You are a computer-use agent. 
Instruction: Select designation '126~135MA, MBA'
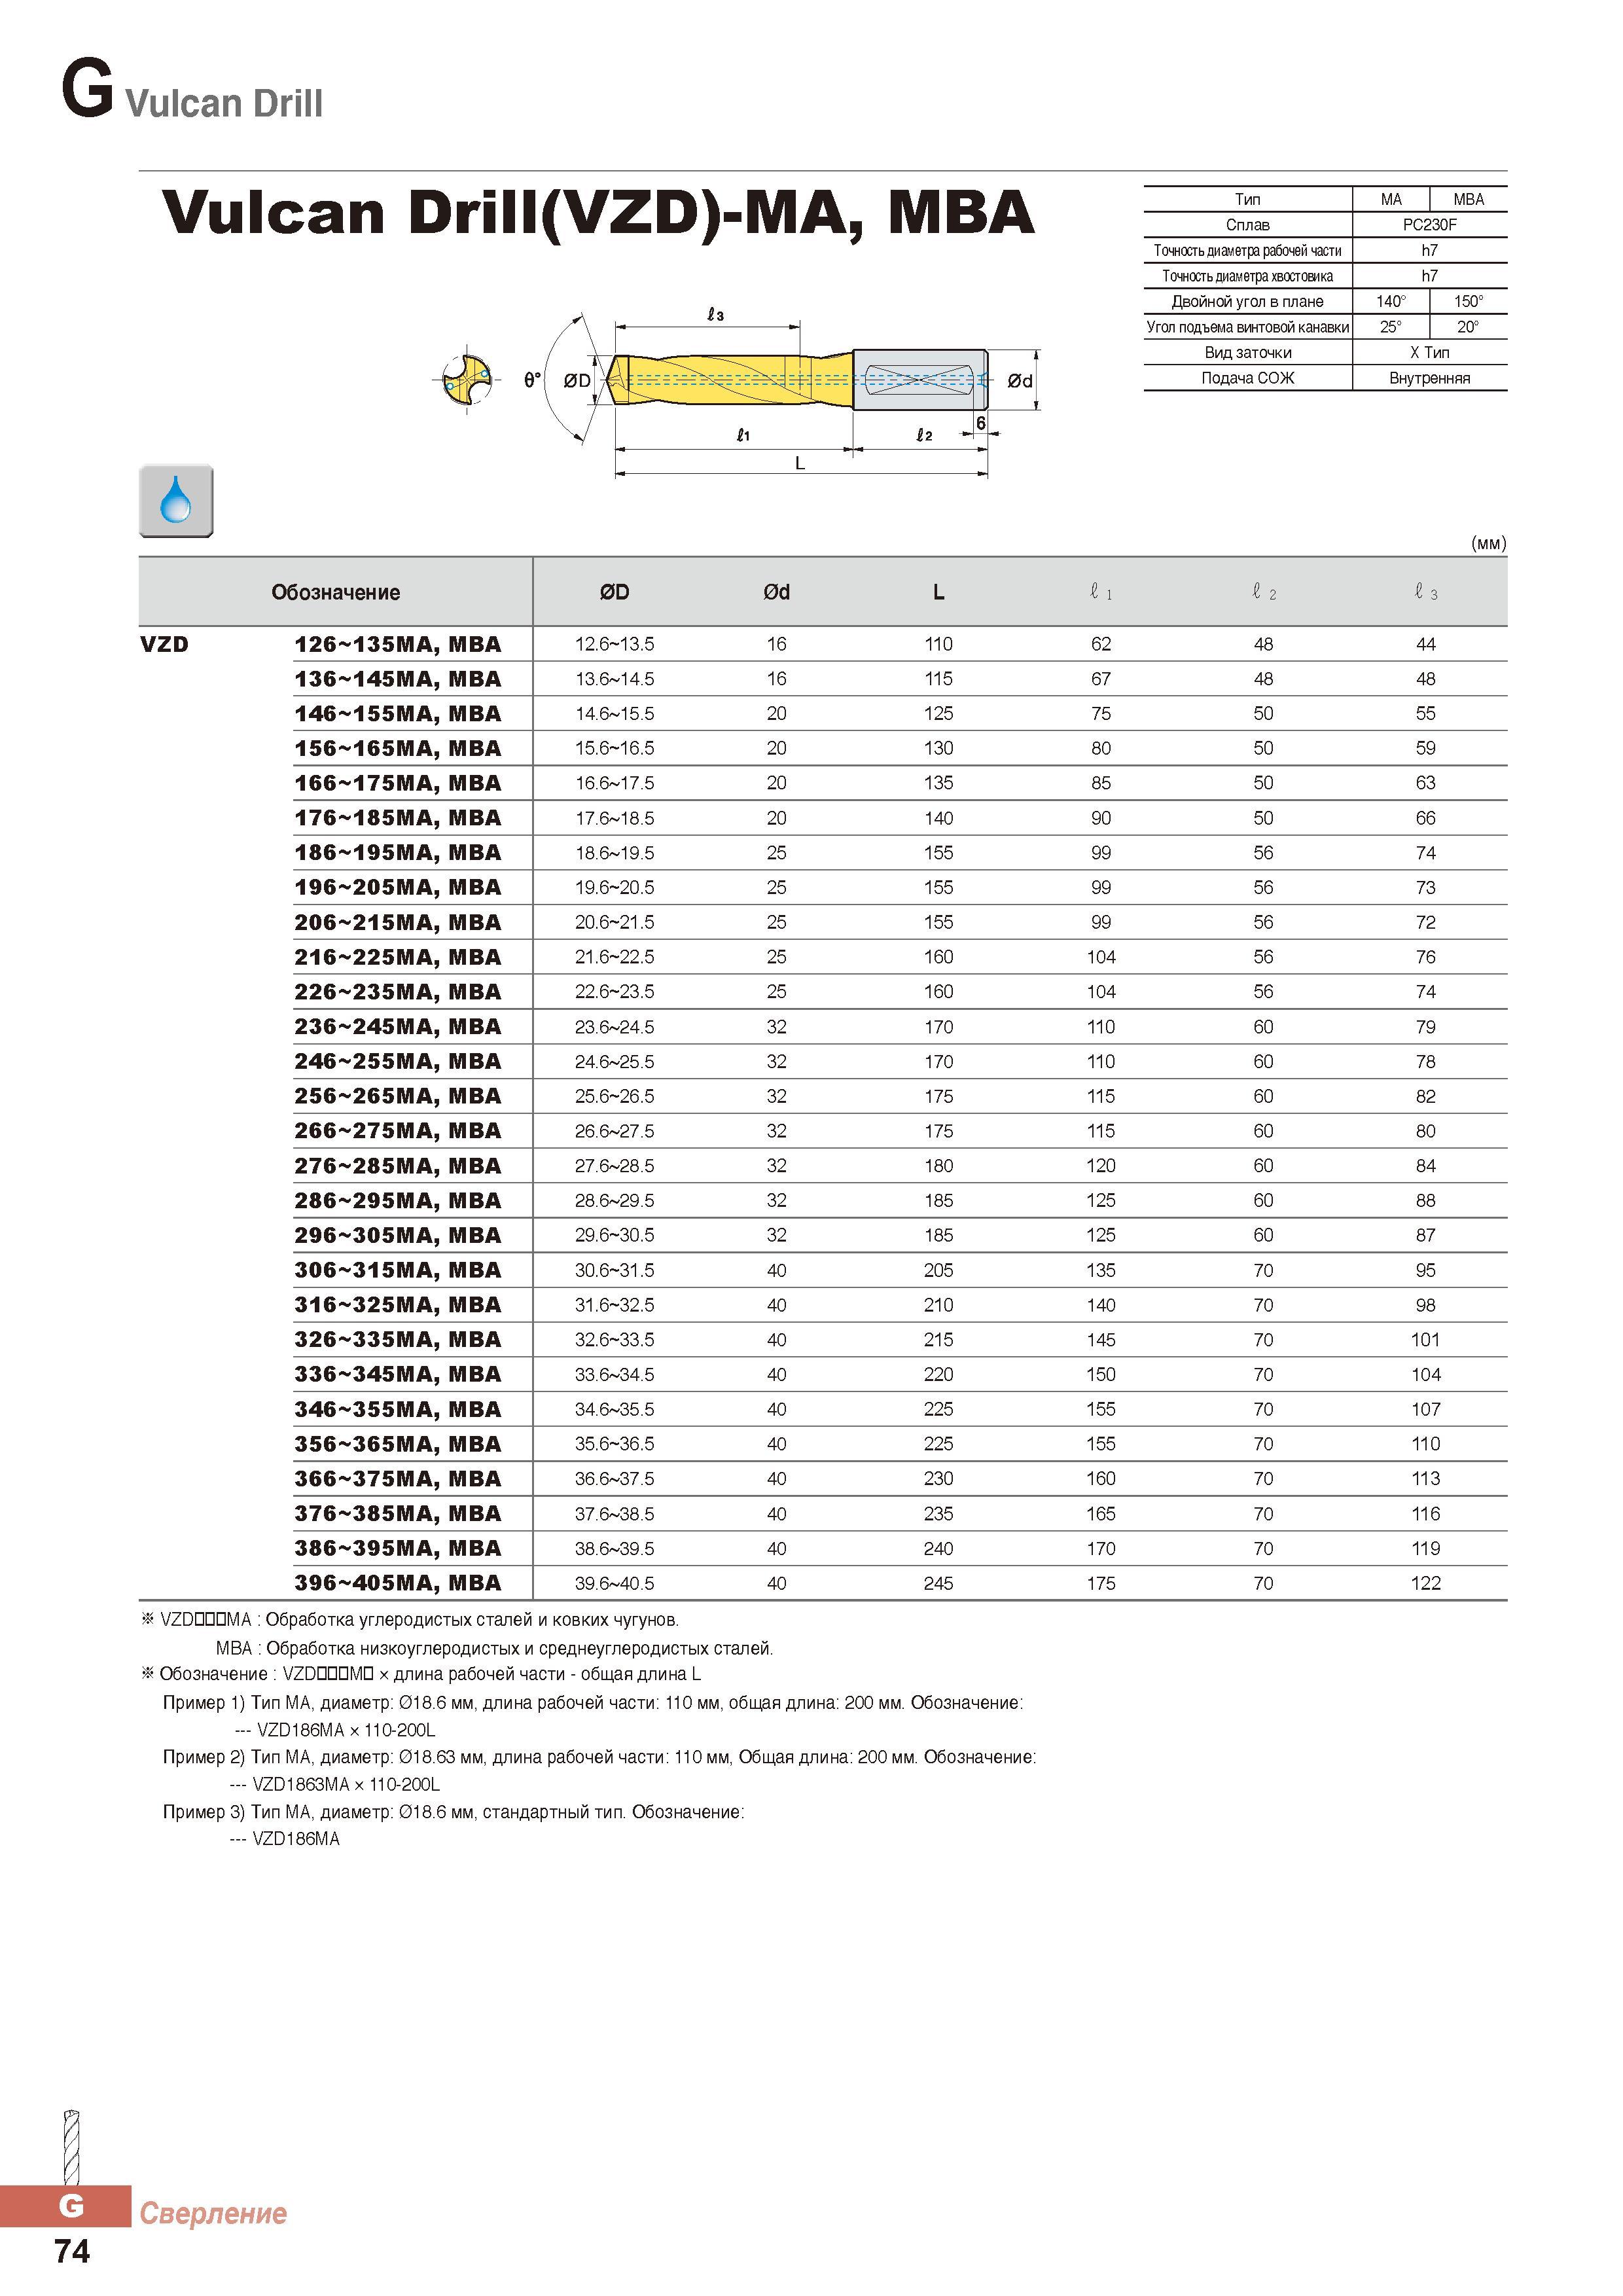click(x=398, y=644)
